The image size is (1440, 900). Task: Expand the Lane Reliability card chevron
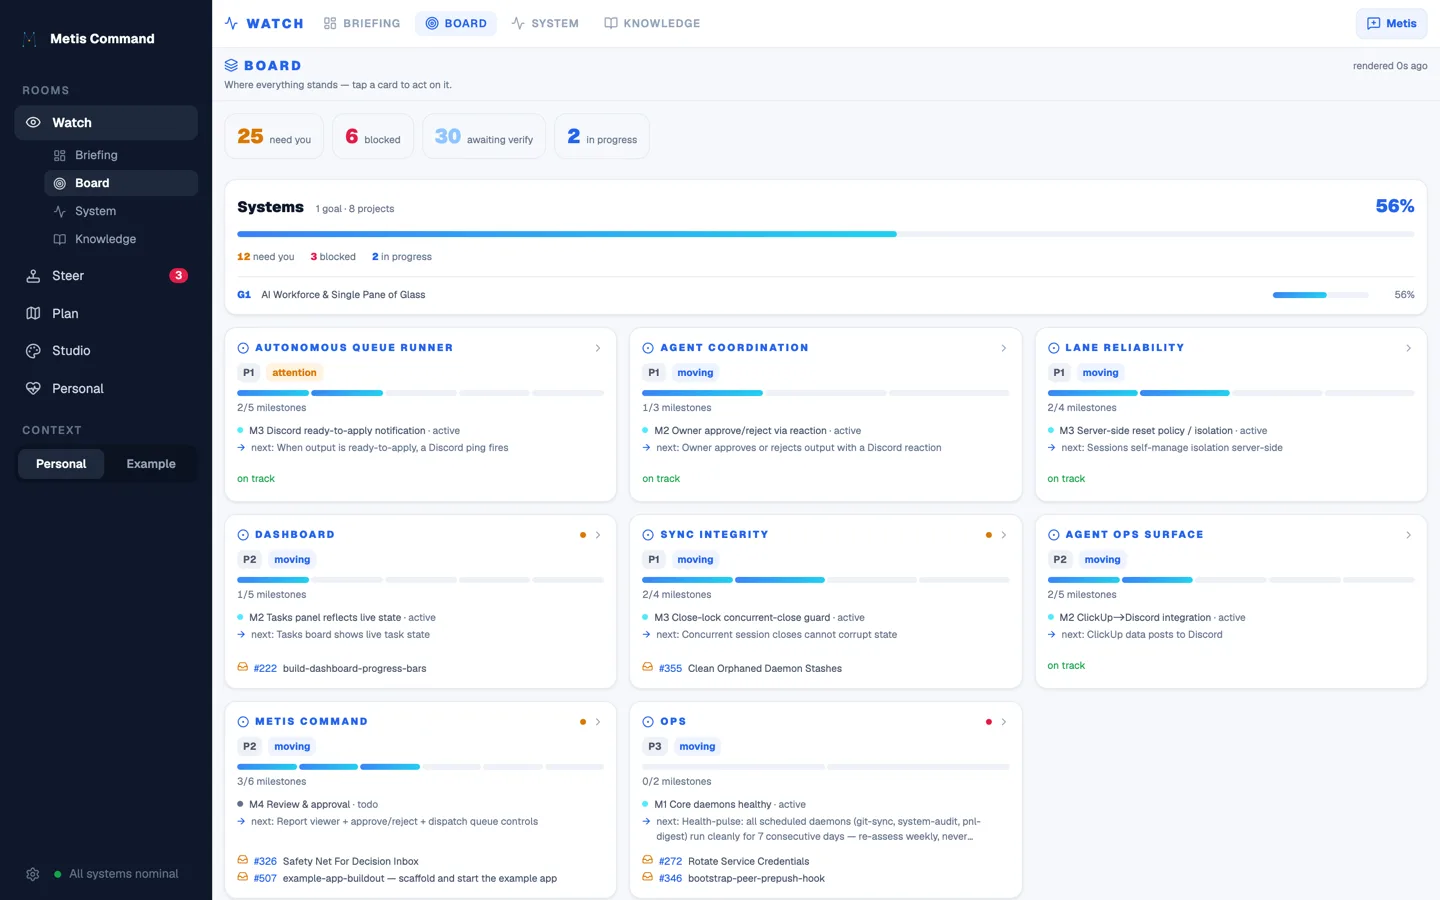click(x=1409, y=348)
